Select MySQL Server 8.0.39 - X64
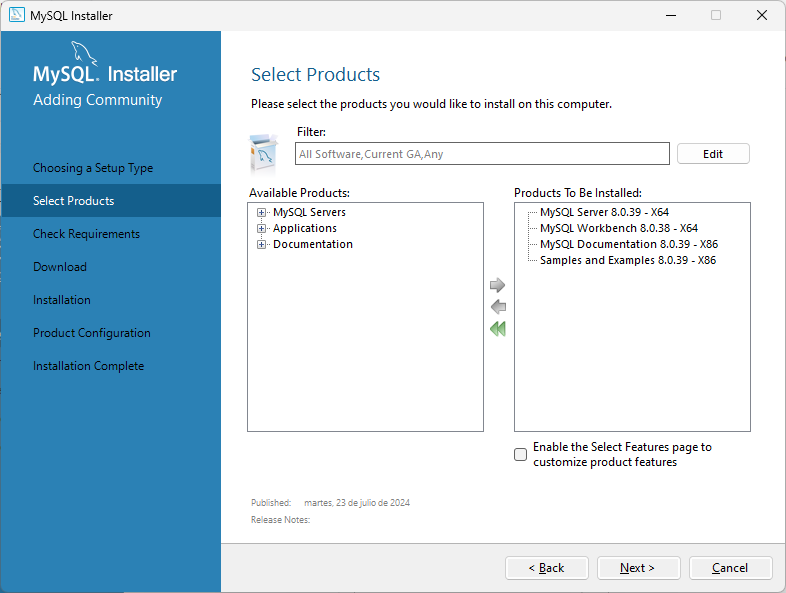786x593 pixels. 604,212
